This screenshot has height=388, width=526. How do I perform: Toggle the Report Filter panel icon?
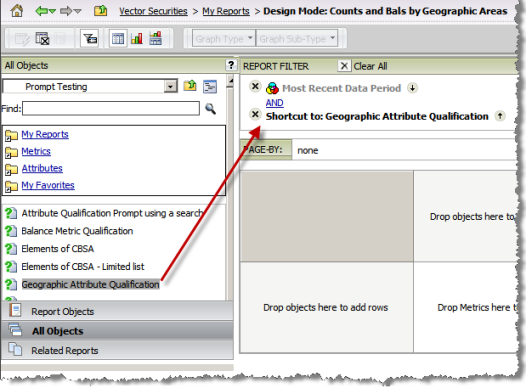pyautogui.click(x=90, y=39)
